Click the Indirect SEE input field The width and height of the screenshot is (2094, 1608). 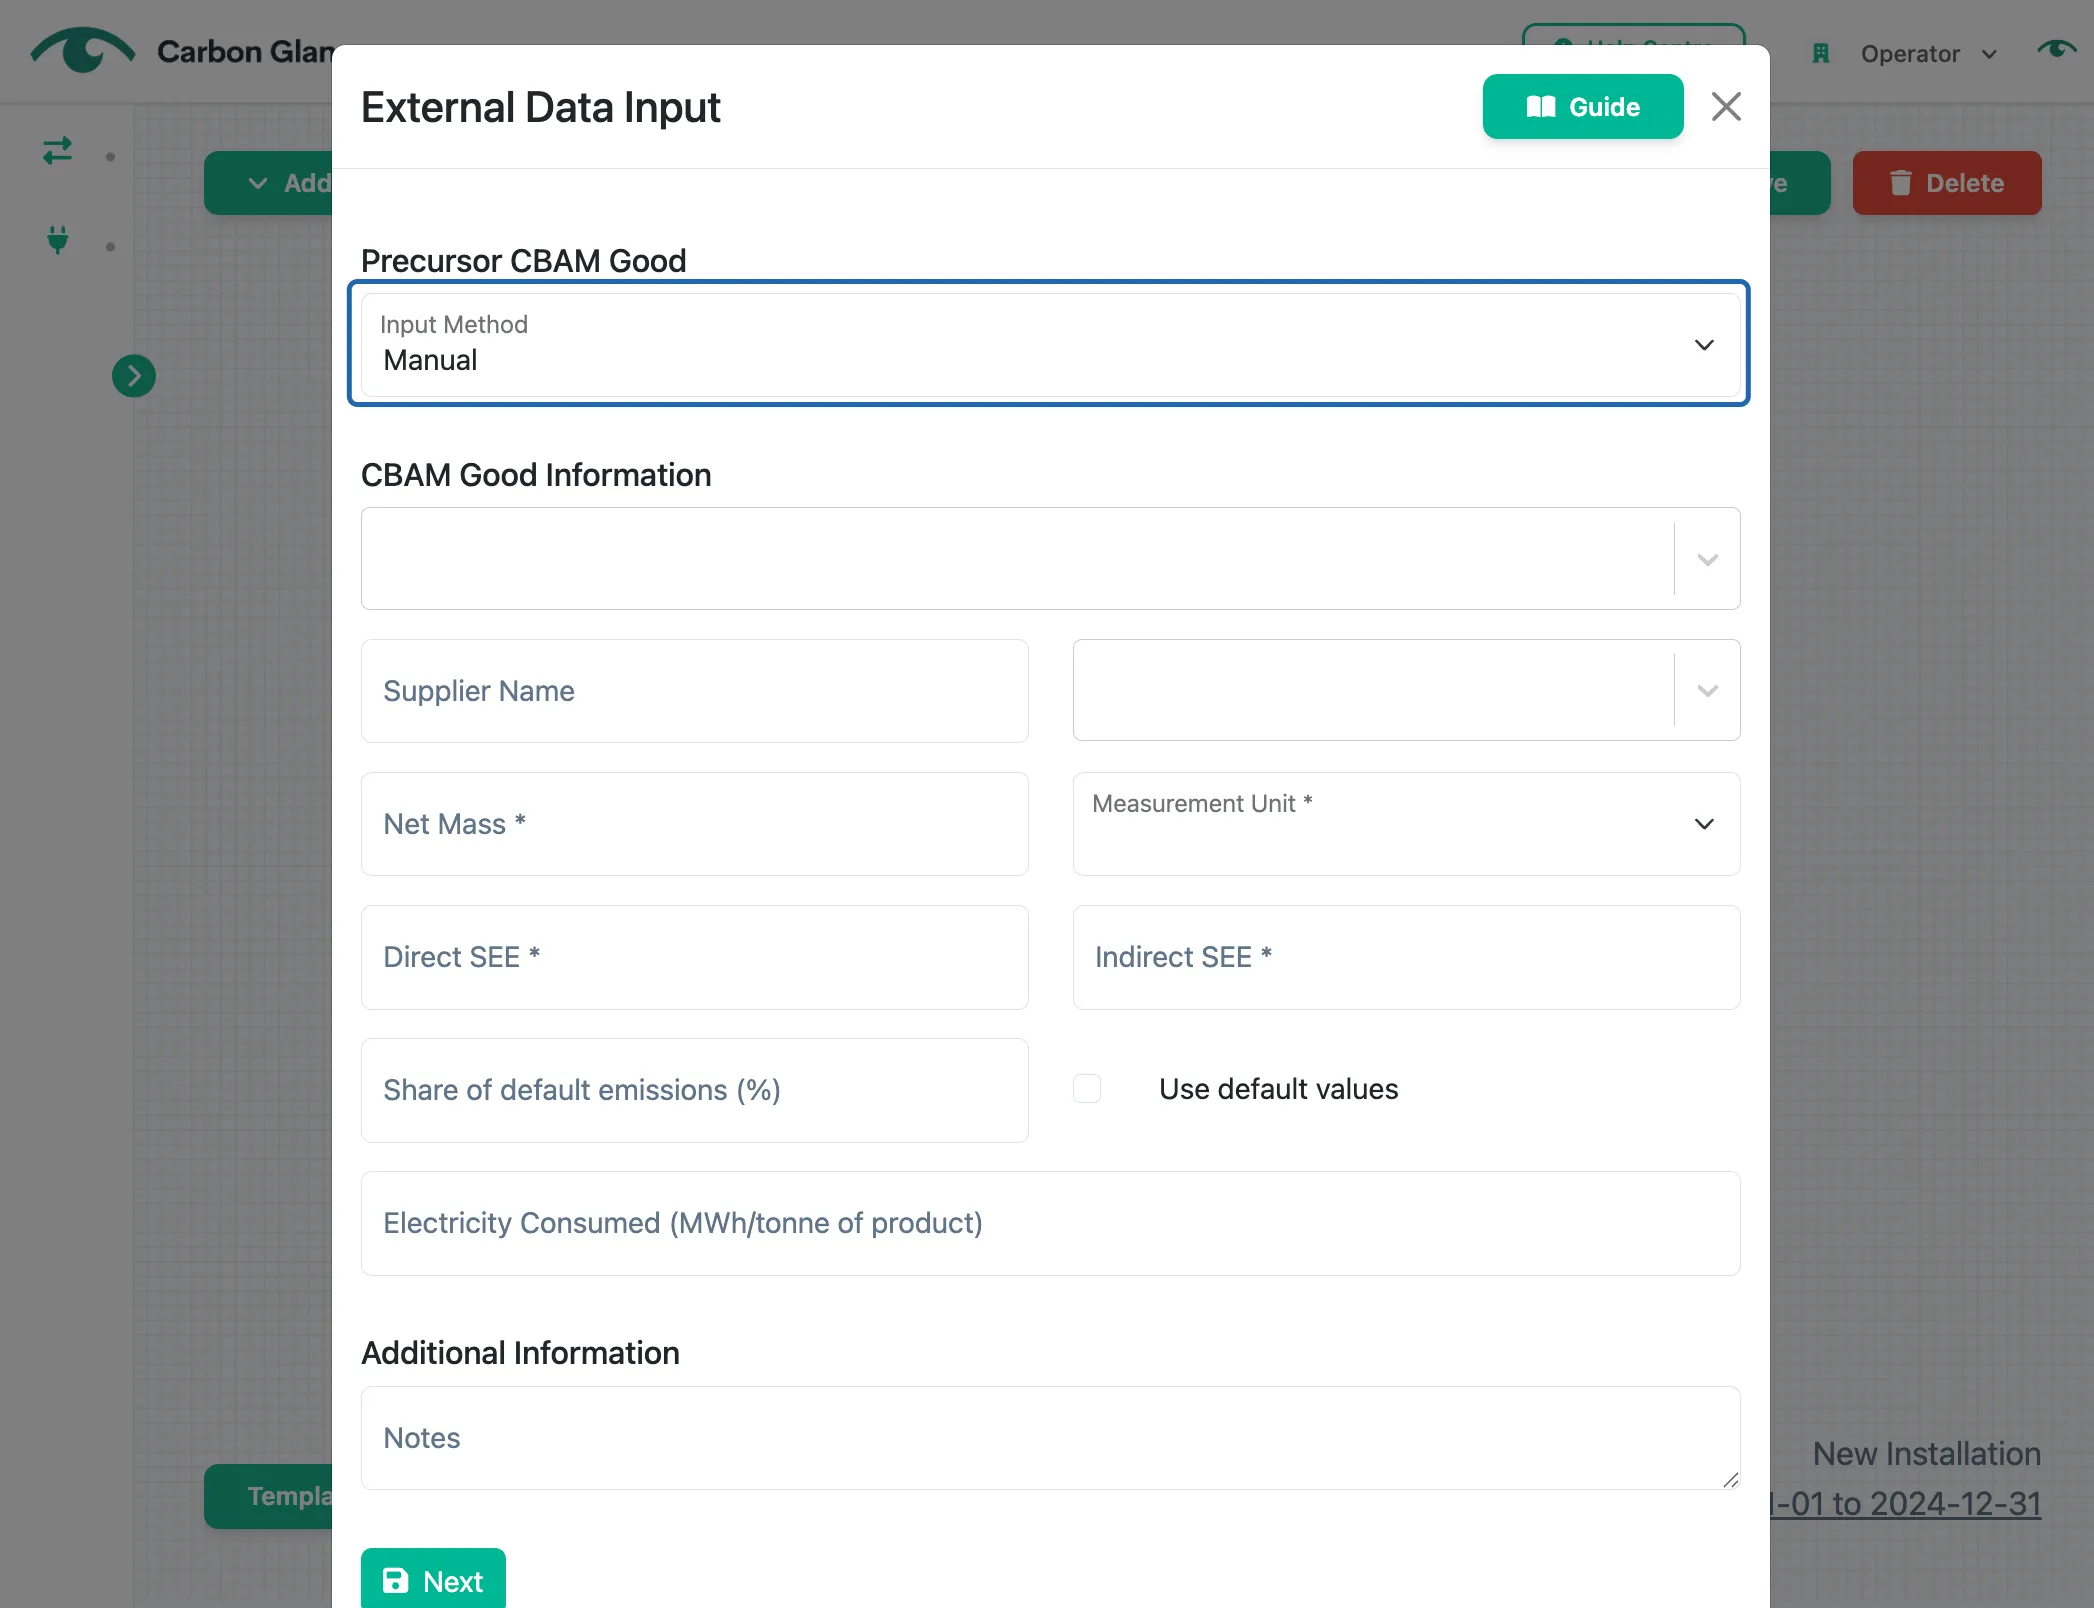pos(1405,957)
